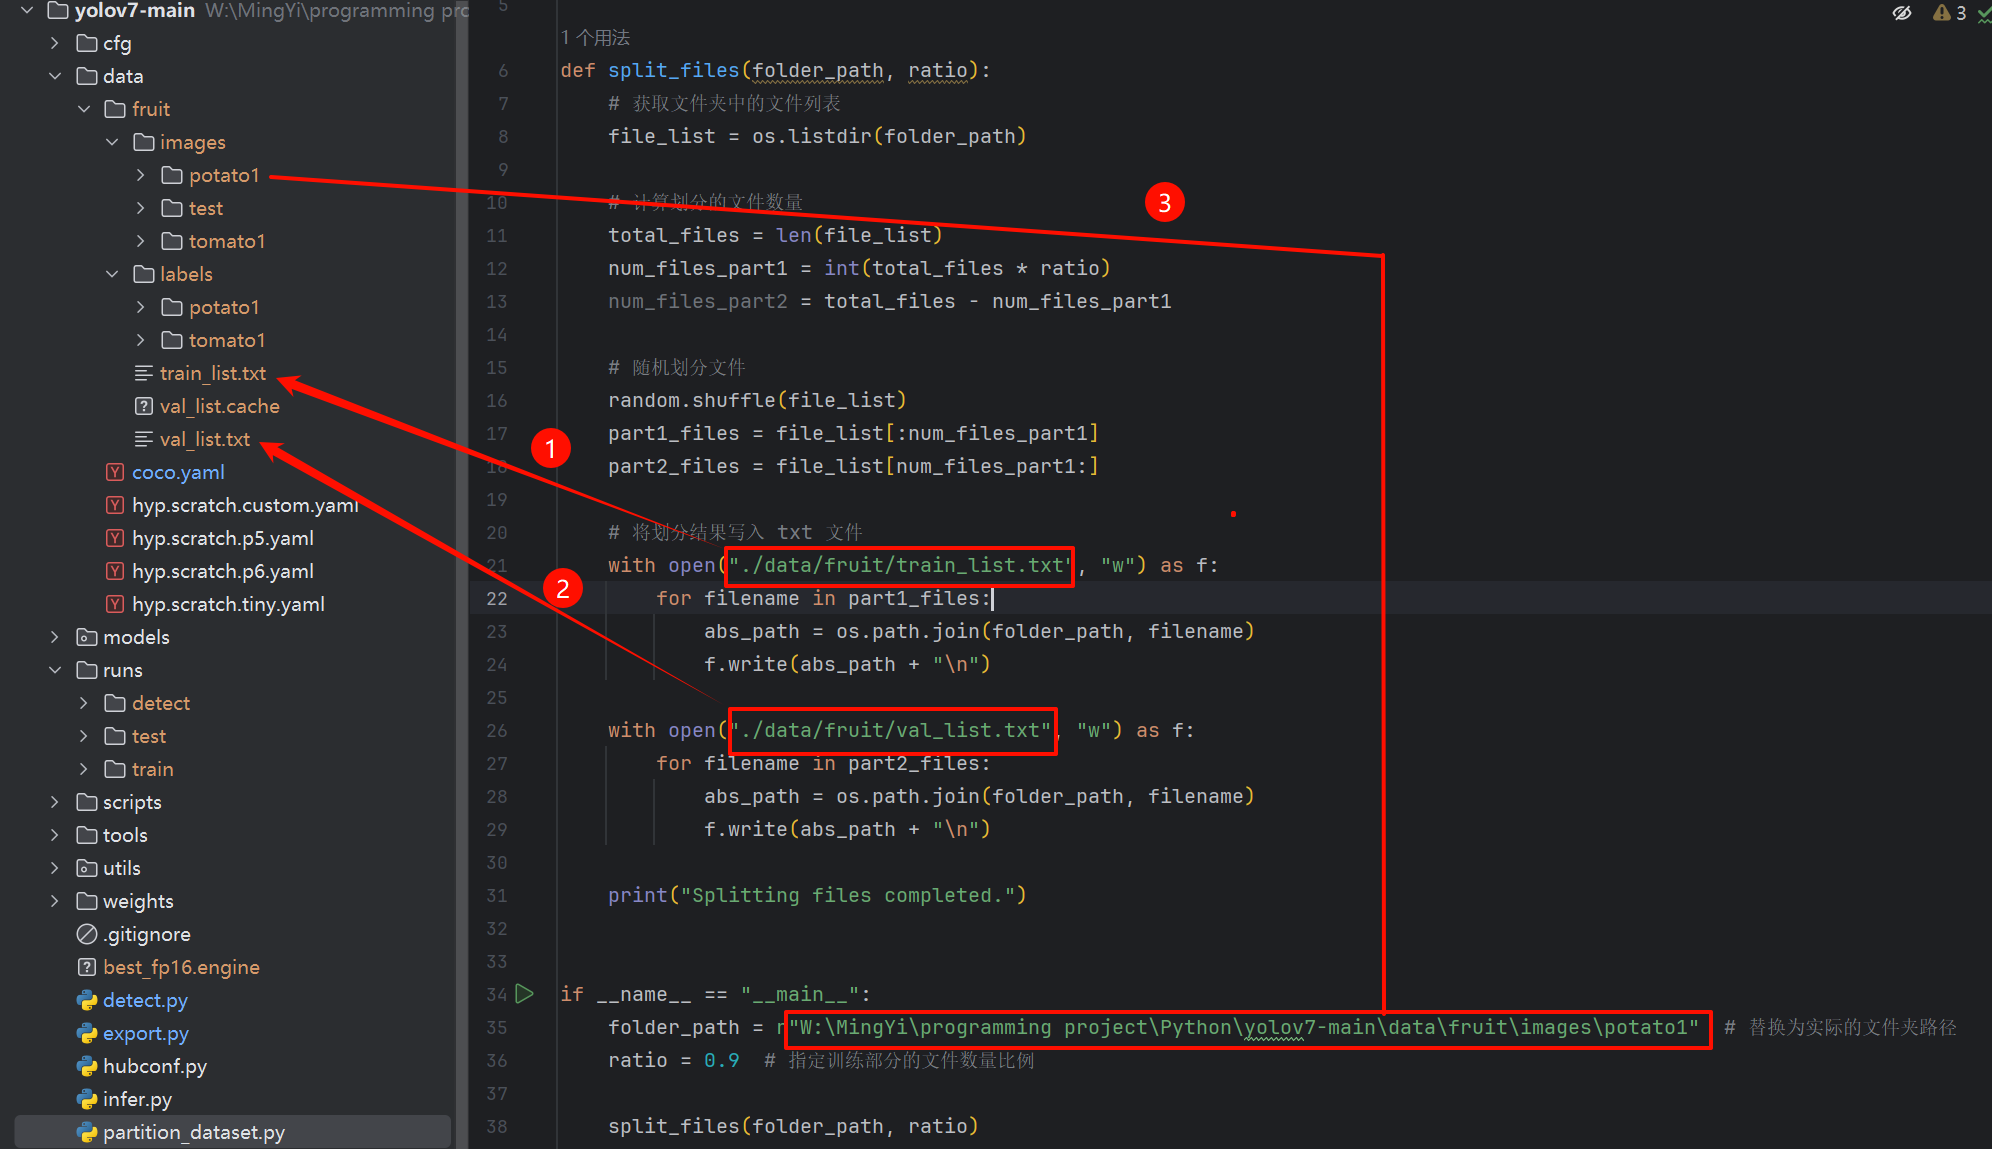
Task: Collapse the data folder
Action: (x=55, y=76)
